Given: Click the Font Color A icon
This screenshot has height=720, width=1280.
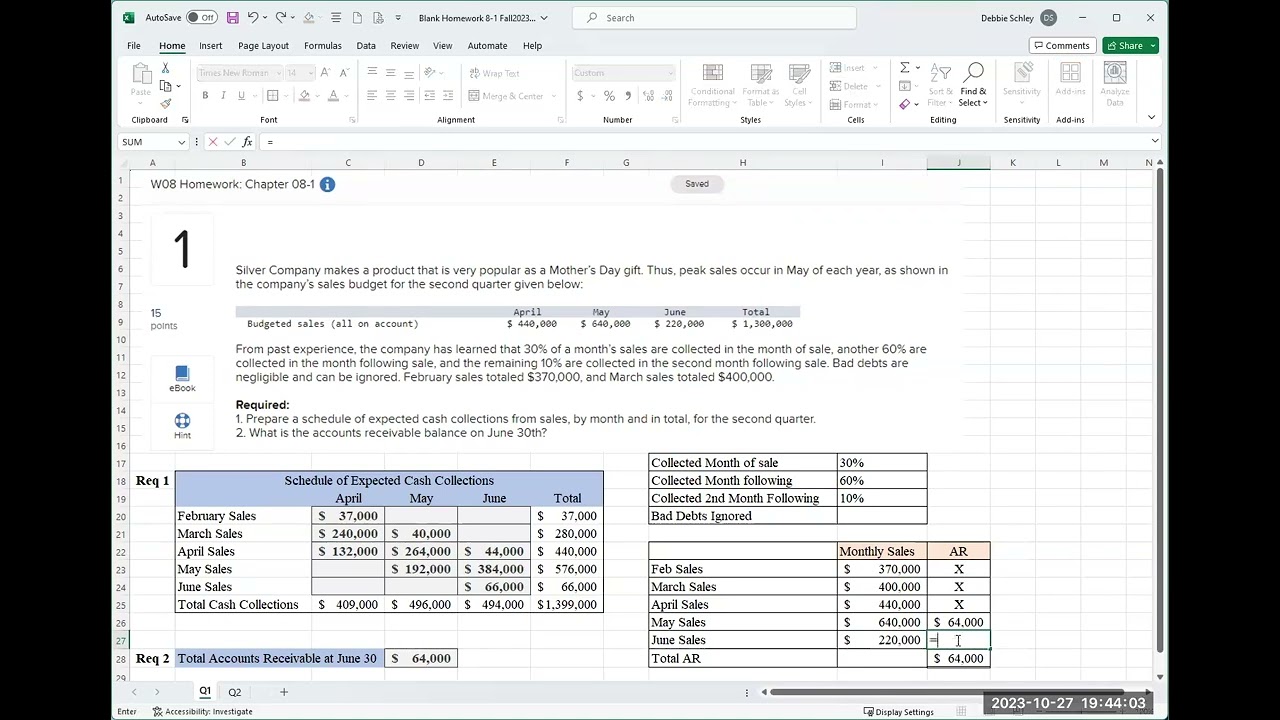Looking at the screenshot, I should pyautogui.click(x=332, y=96).
